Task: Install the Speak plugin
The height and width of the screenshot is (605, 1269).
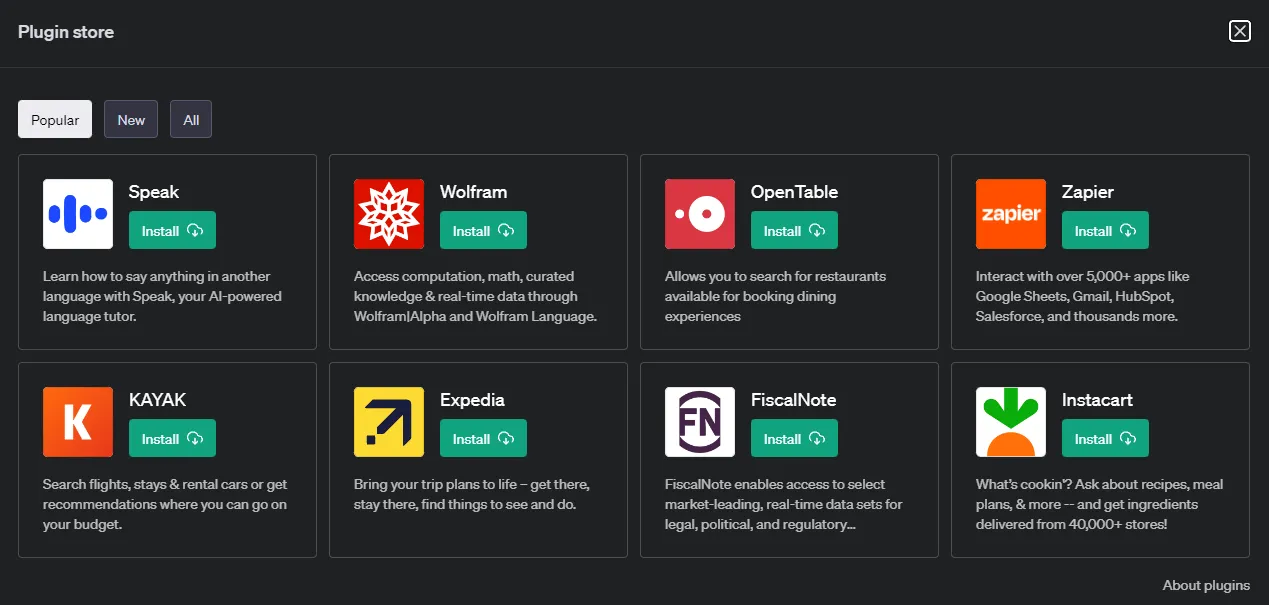Action: 172,230
